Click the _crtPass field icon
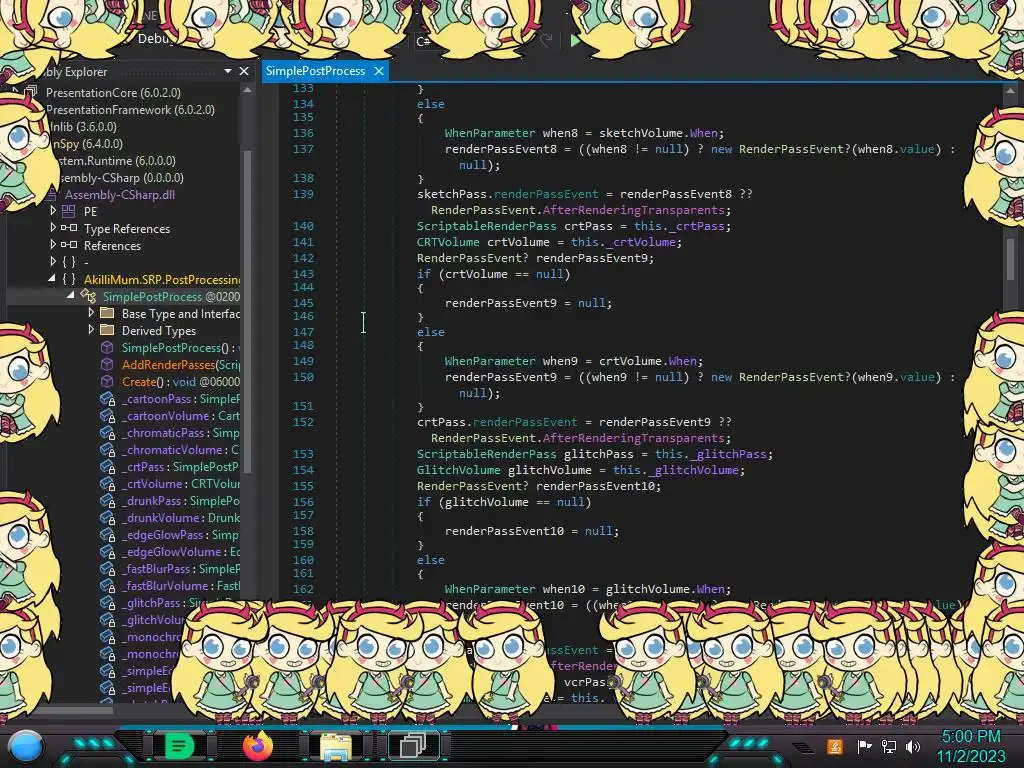 click(x=108, y=466)
